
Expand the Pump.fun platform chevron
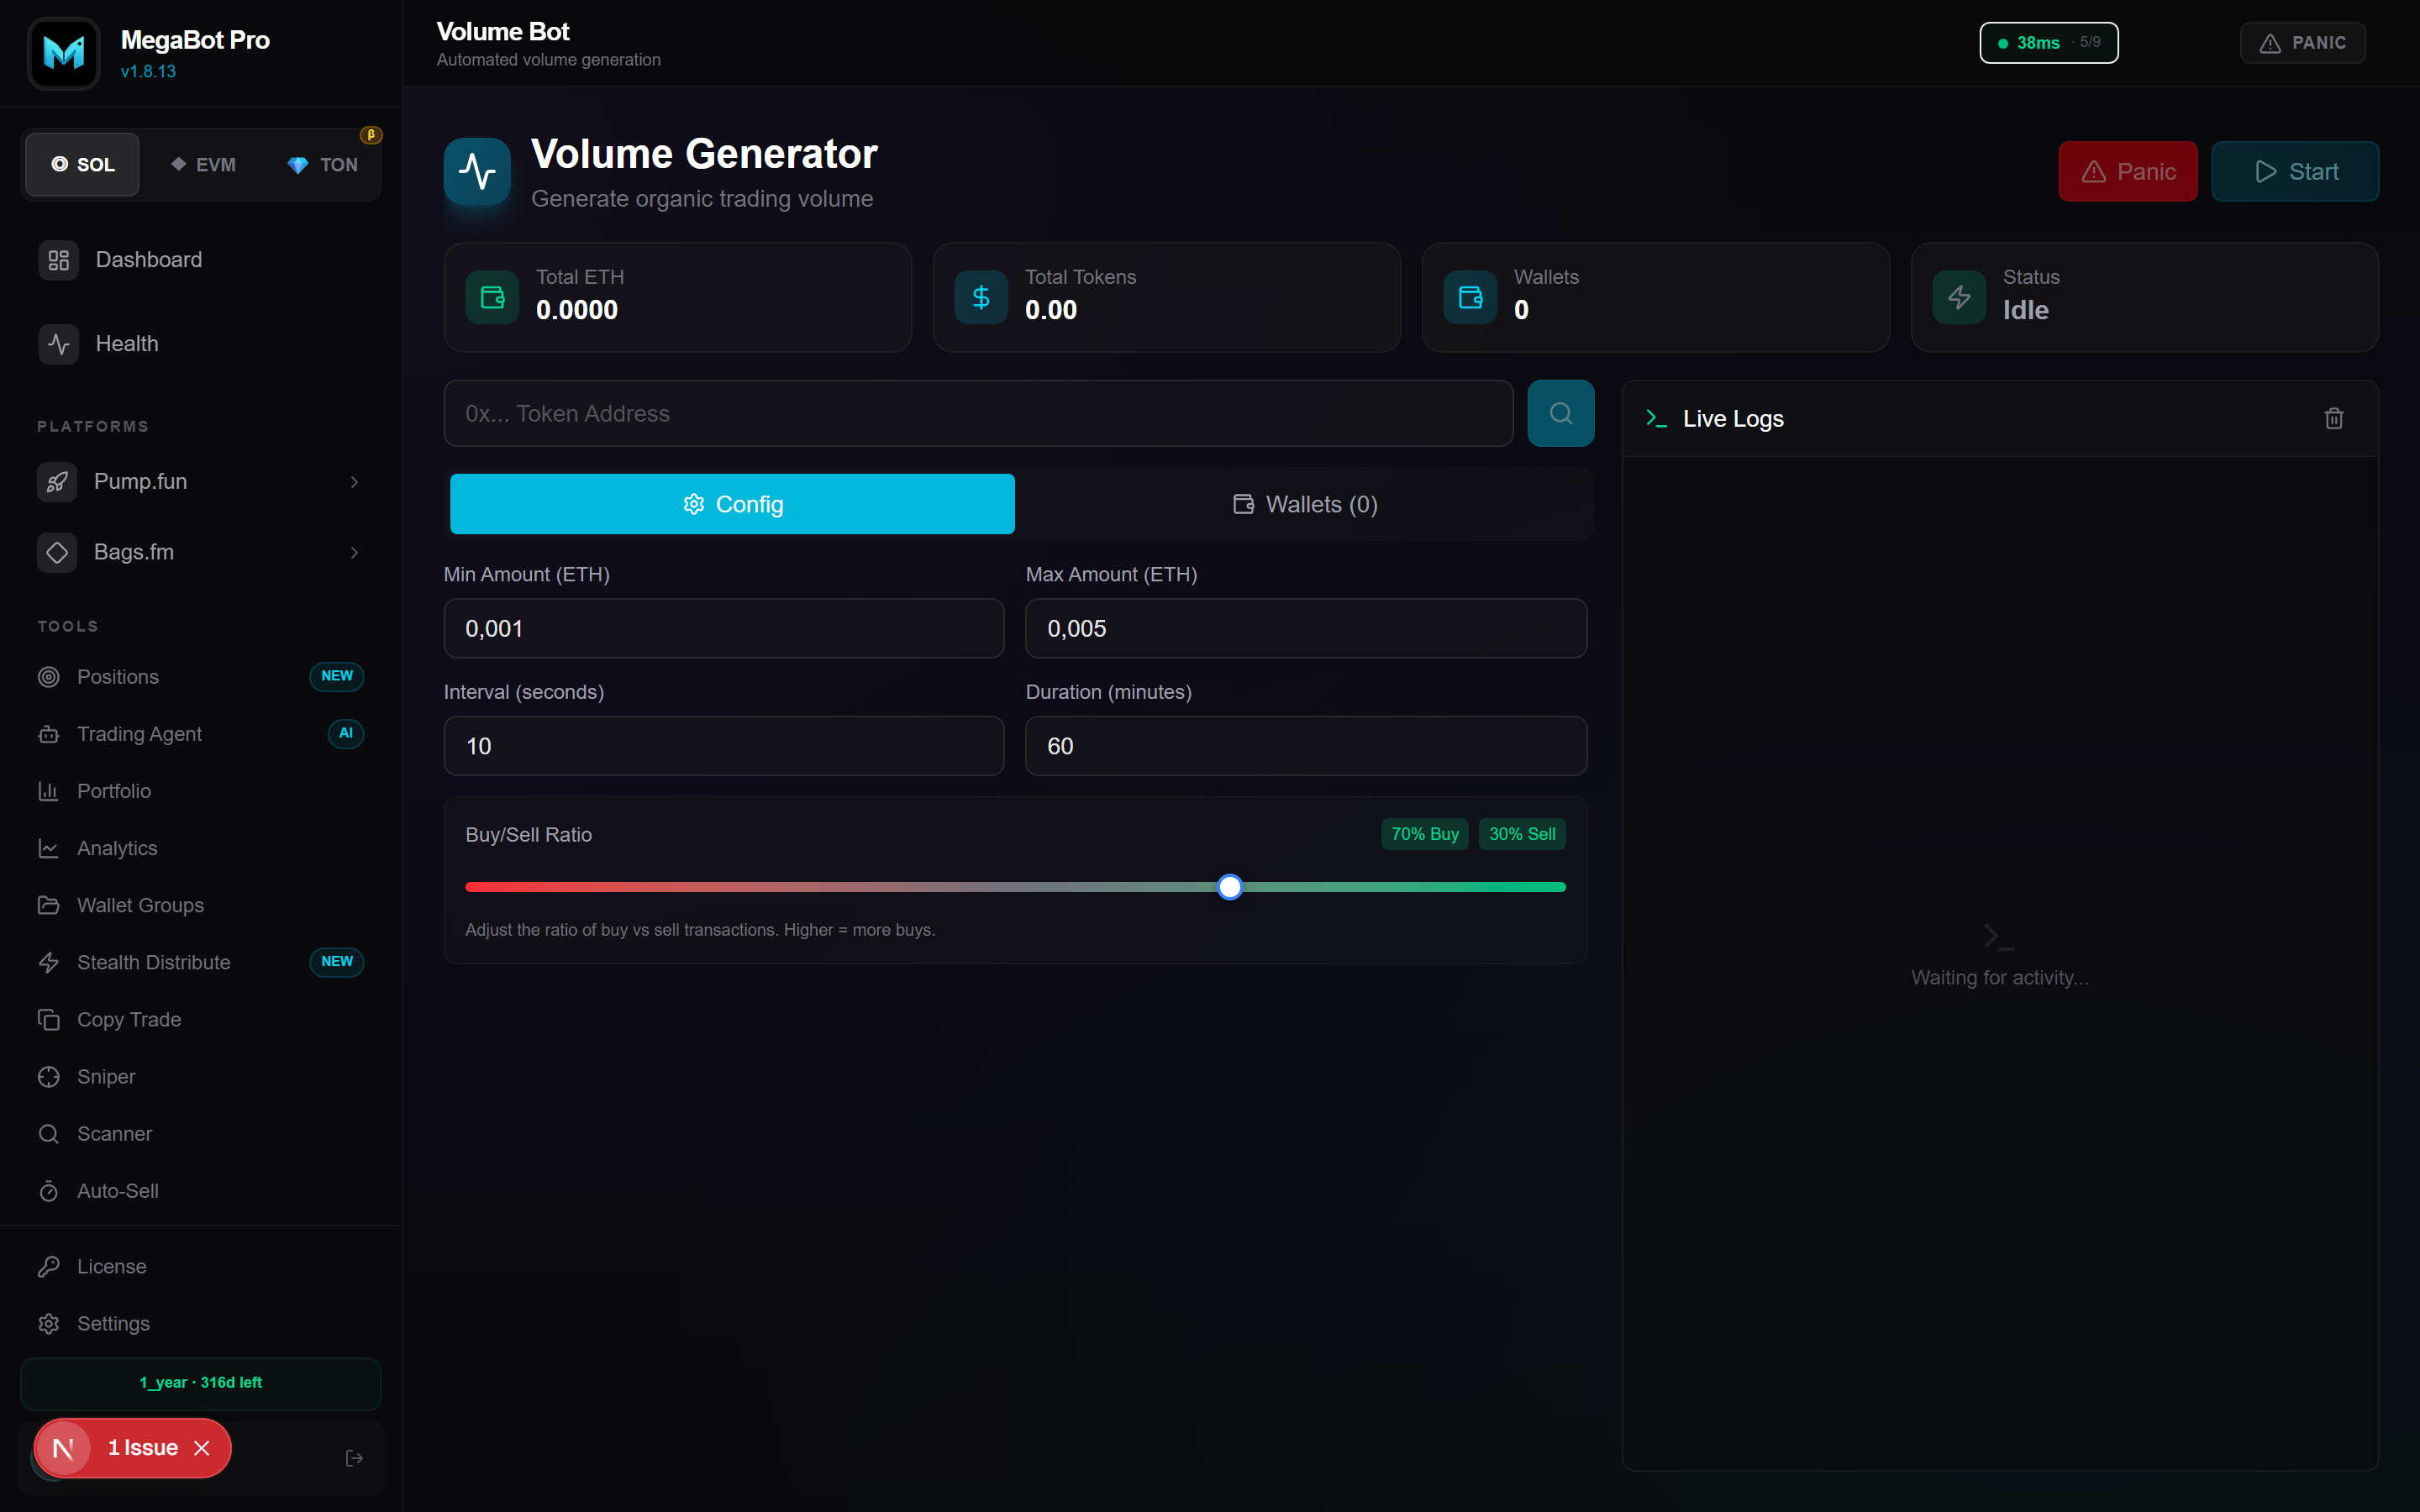[354, 482]
